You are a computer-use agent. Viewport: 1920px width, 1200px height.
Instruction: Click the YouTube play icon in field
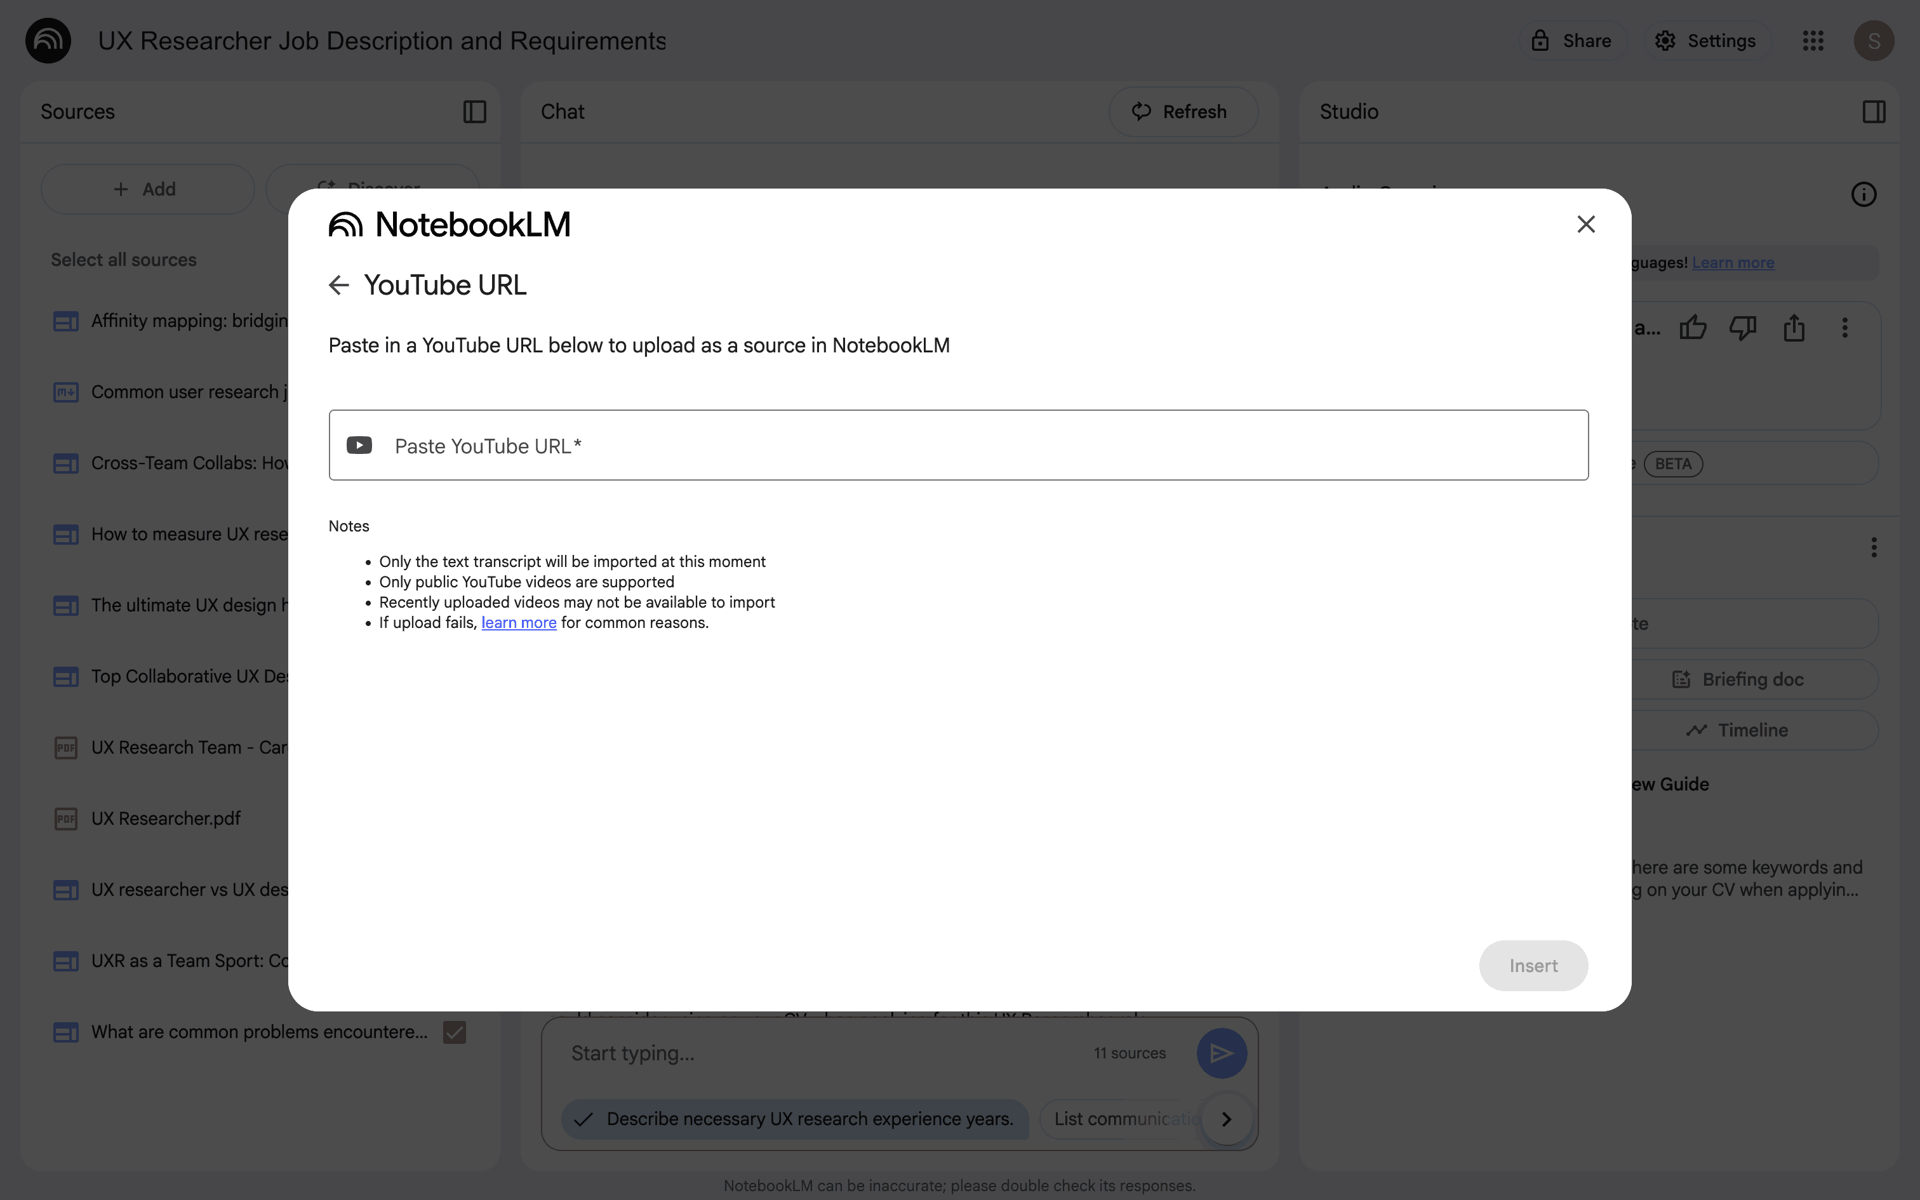[x=359, y=445]
